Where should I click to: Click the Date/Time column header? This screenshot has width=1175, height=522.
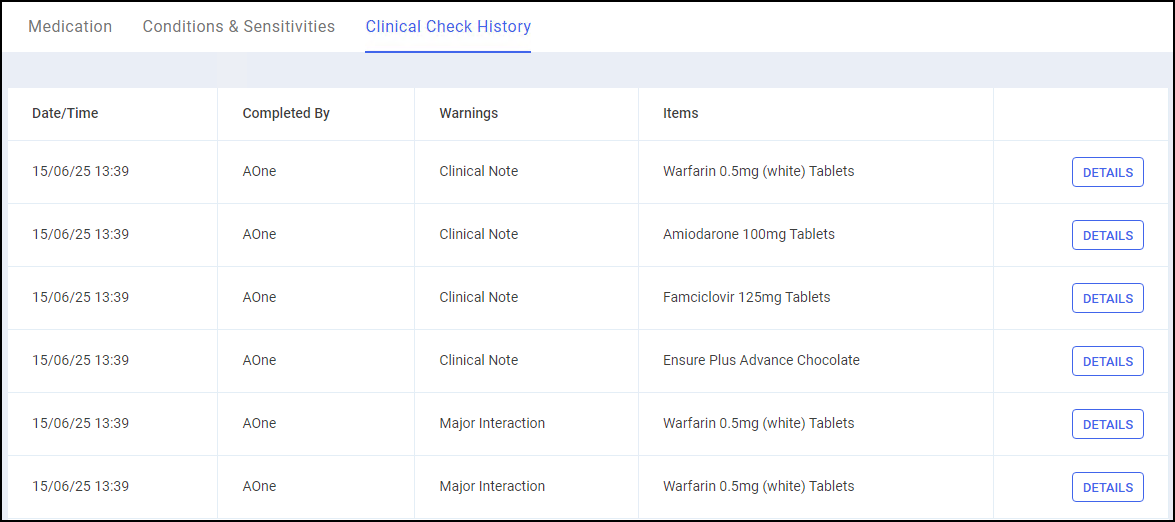tap(65, 113)
